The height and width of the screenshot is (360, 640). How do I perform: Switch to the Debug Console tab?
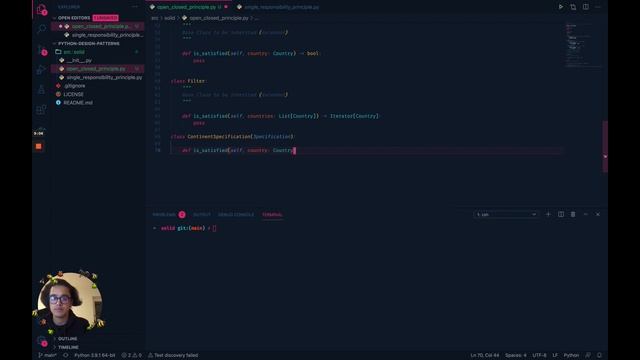[236, 215]
